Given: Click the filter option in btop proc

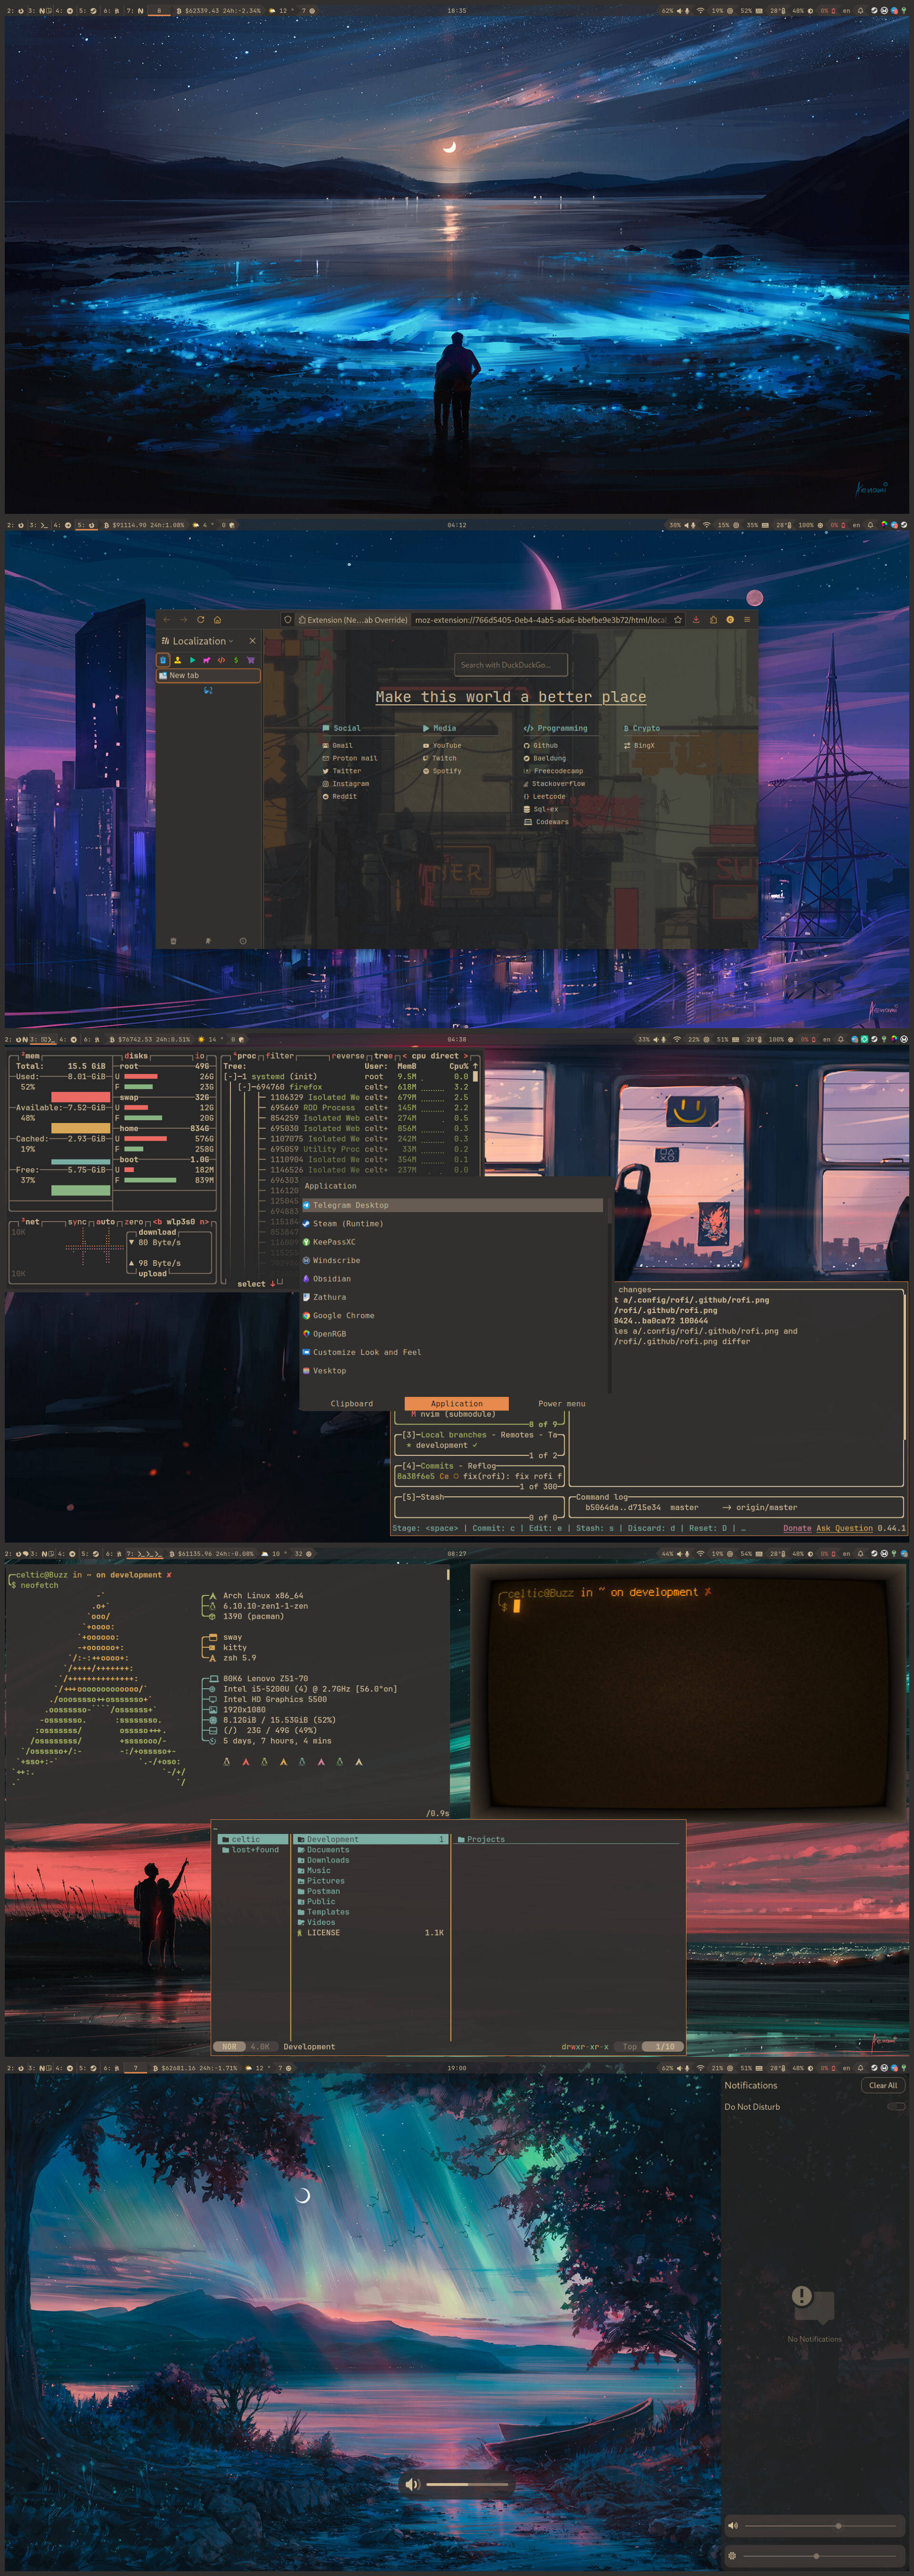Looking at the screenshot, I should (280, 1056).
